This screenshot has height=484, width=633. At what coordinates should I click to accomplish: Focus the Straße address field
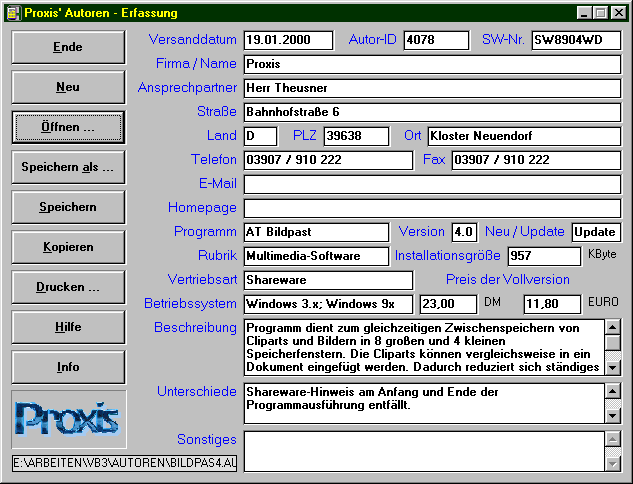coord(432,112)
